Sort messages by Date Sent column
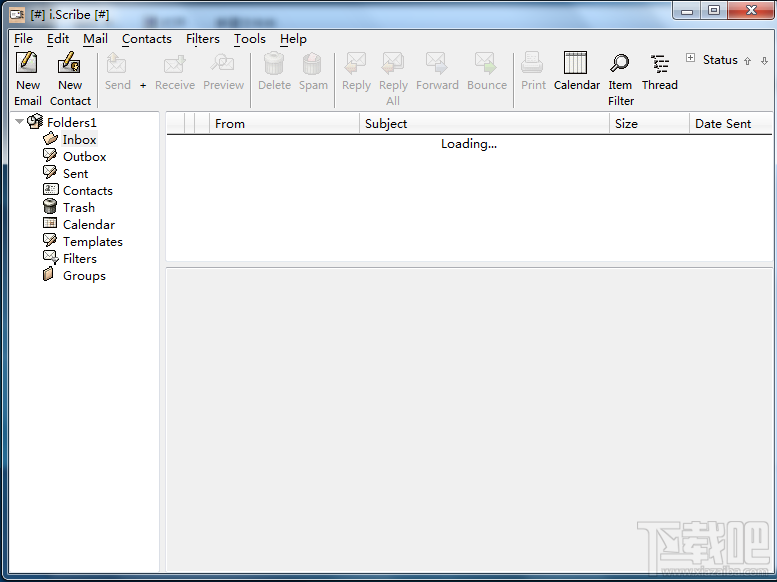The image size is (777, 582). [731, 123]
